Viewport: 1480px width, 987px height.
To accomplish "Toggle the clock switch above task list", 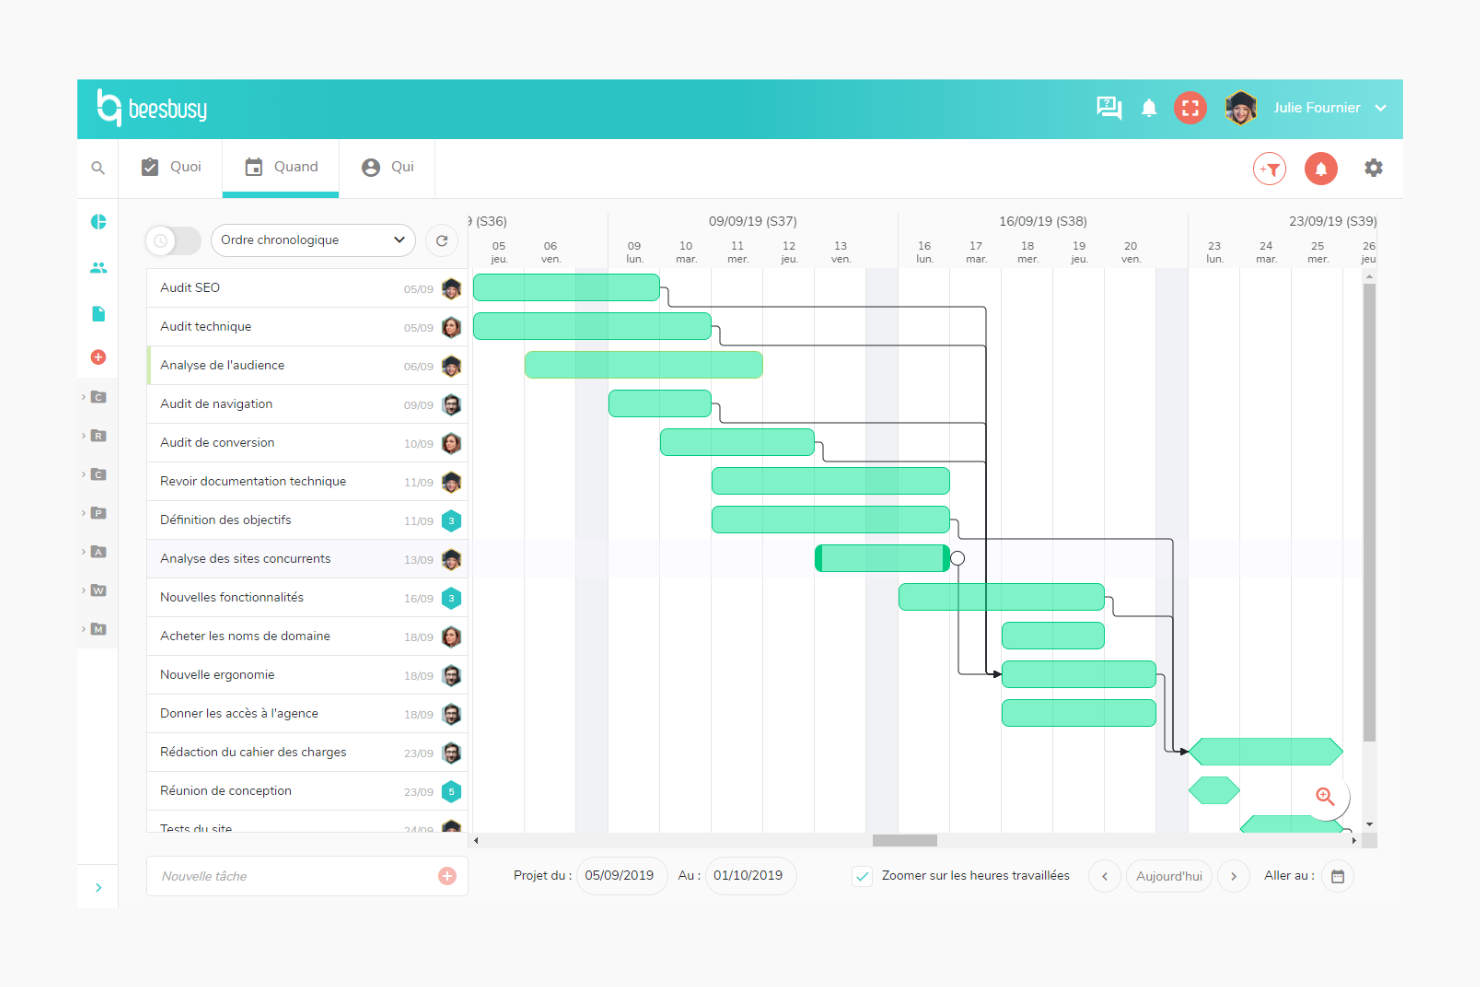I will point(173,241).
